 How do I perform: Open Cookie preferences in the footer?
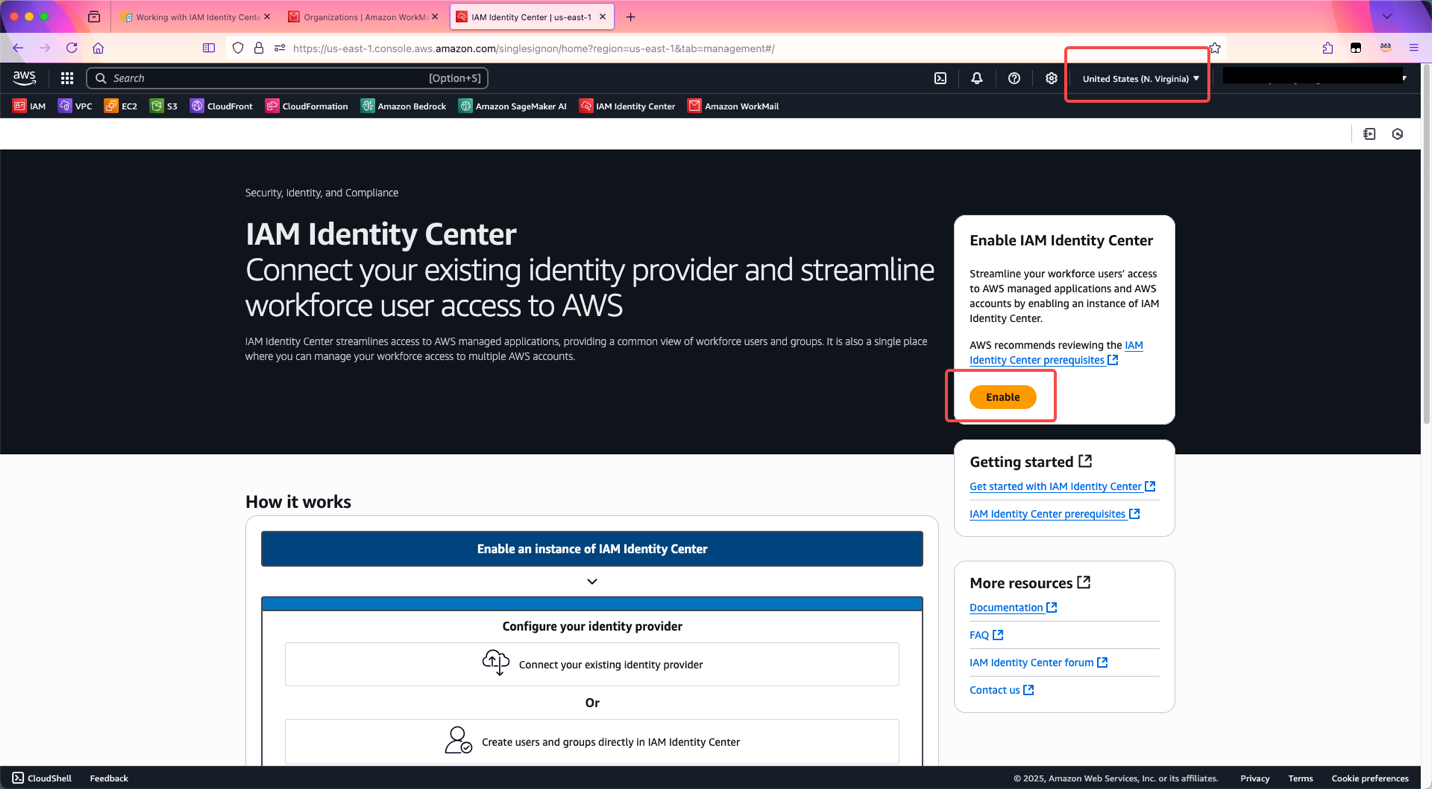[1370, 778]
